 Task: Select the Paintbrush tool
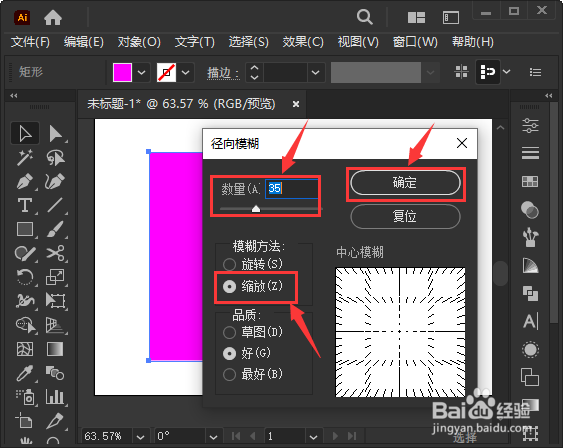[x=55, y=229]
